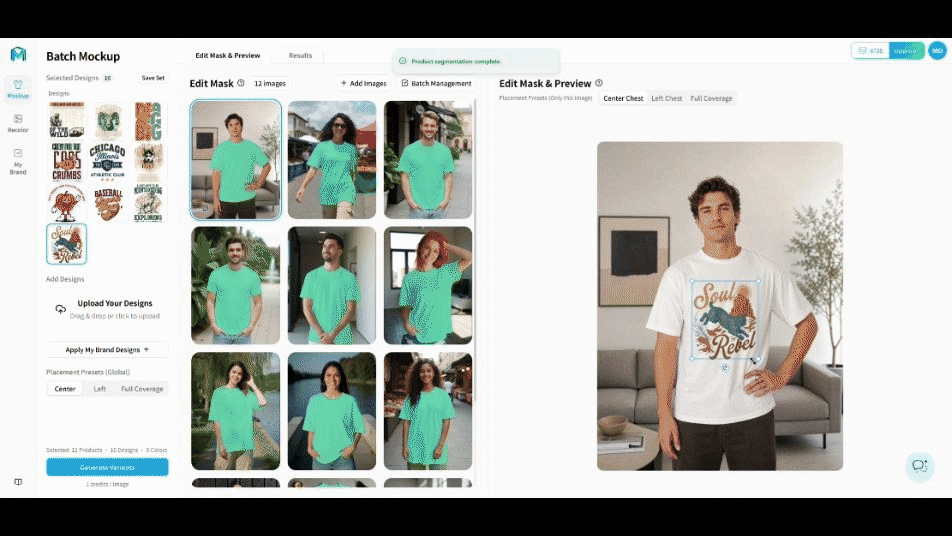Click the info icon beside Edit Mask

coord(241,83)
